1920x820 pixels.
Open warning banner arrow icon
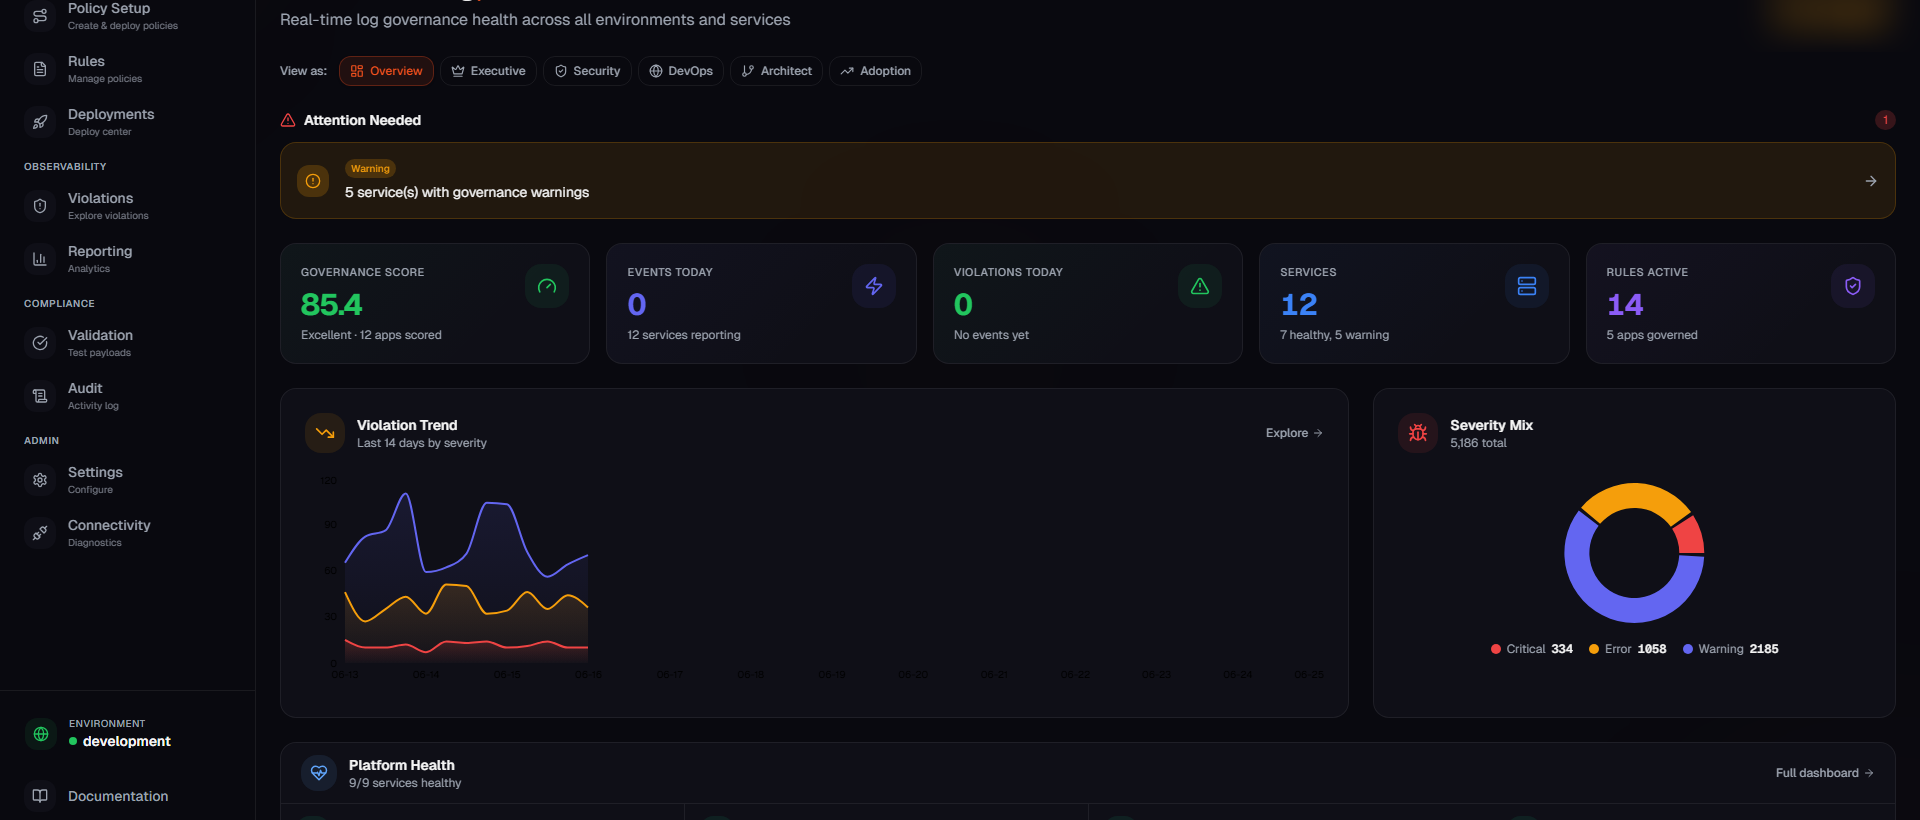pyautogui.click(x=1871, y=181)
